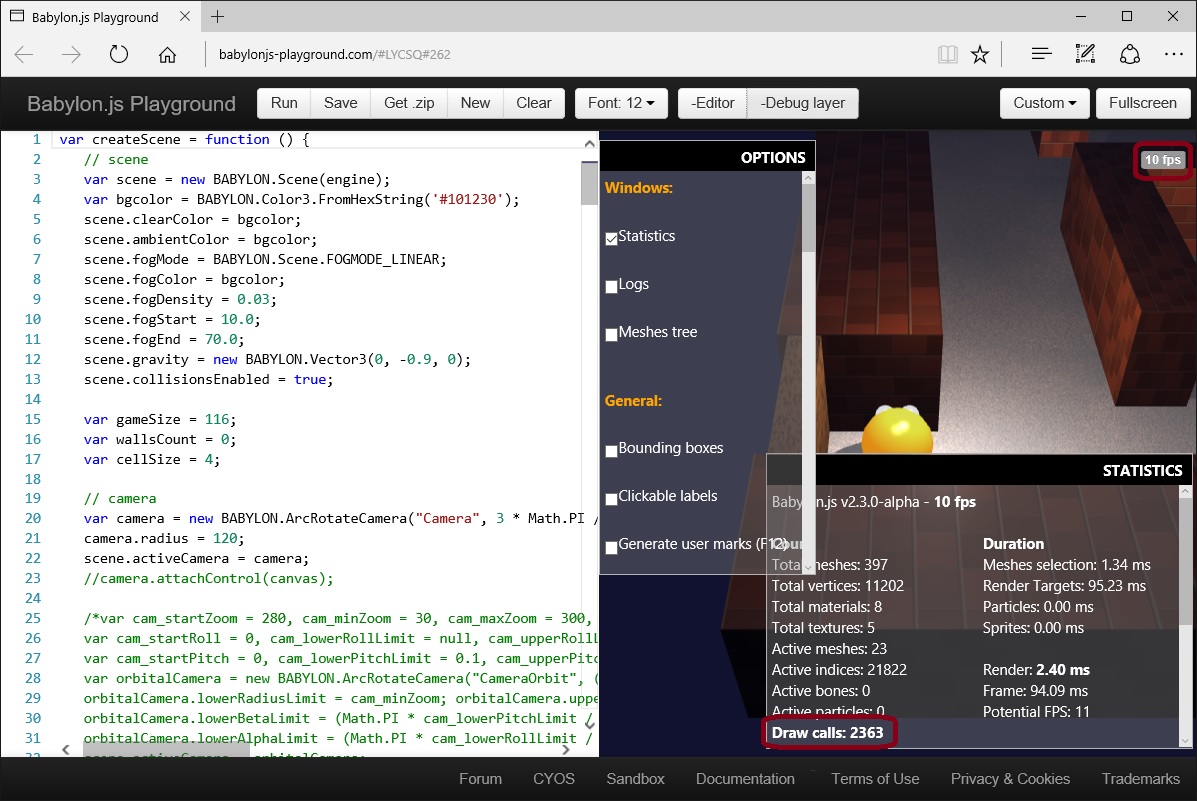Open the Forum link

[480, 779]
